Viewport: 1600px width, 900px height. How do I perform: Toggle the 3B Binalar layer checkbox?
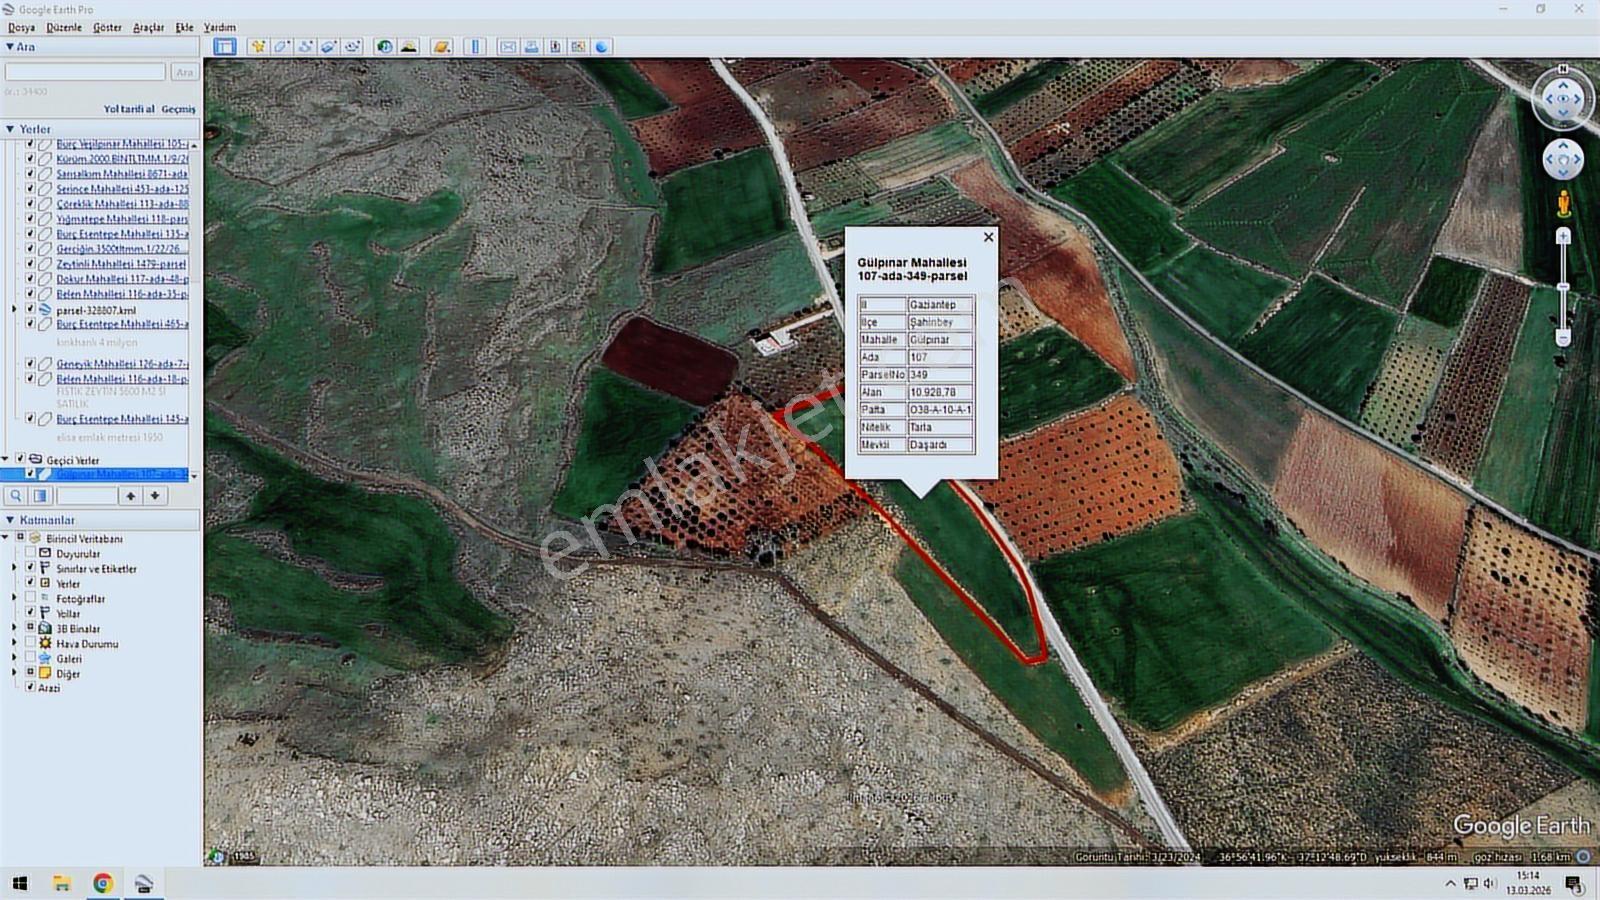pyautogui.click(x=30, y=628)
